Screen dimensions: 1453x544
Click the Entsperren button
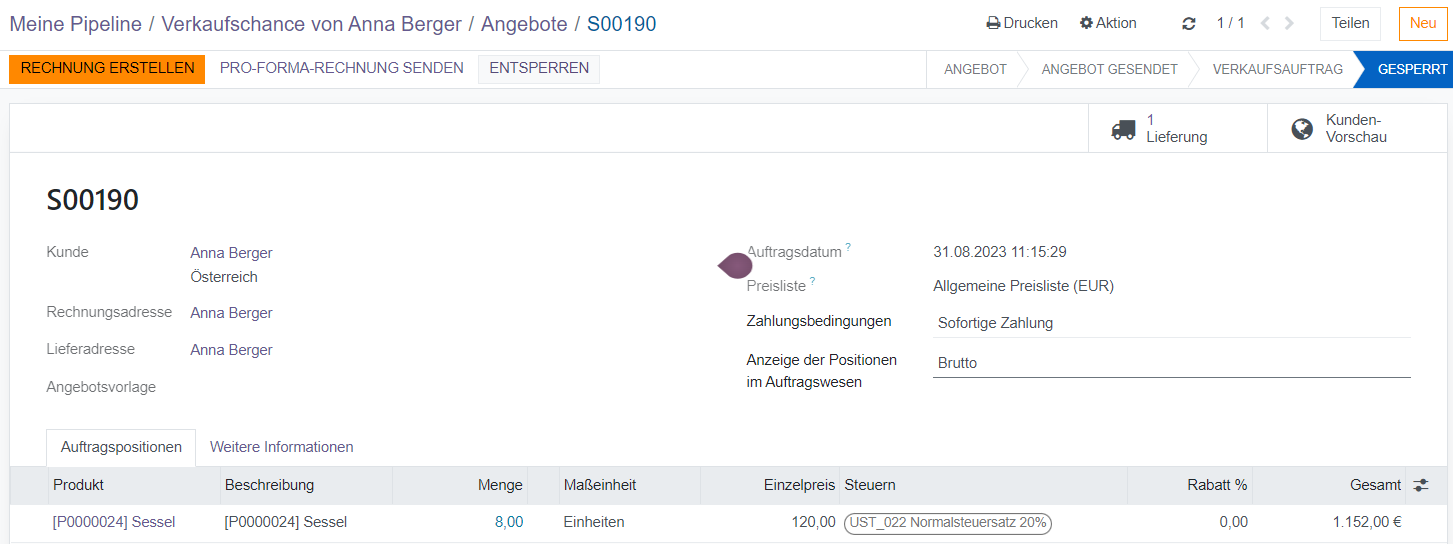538,69
